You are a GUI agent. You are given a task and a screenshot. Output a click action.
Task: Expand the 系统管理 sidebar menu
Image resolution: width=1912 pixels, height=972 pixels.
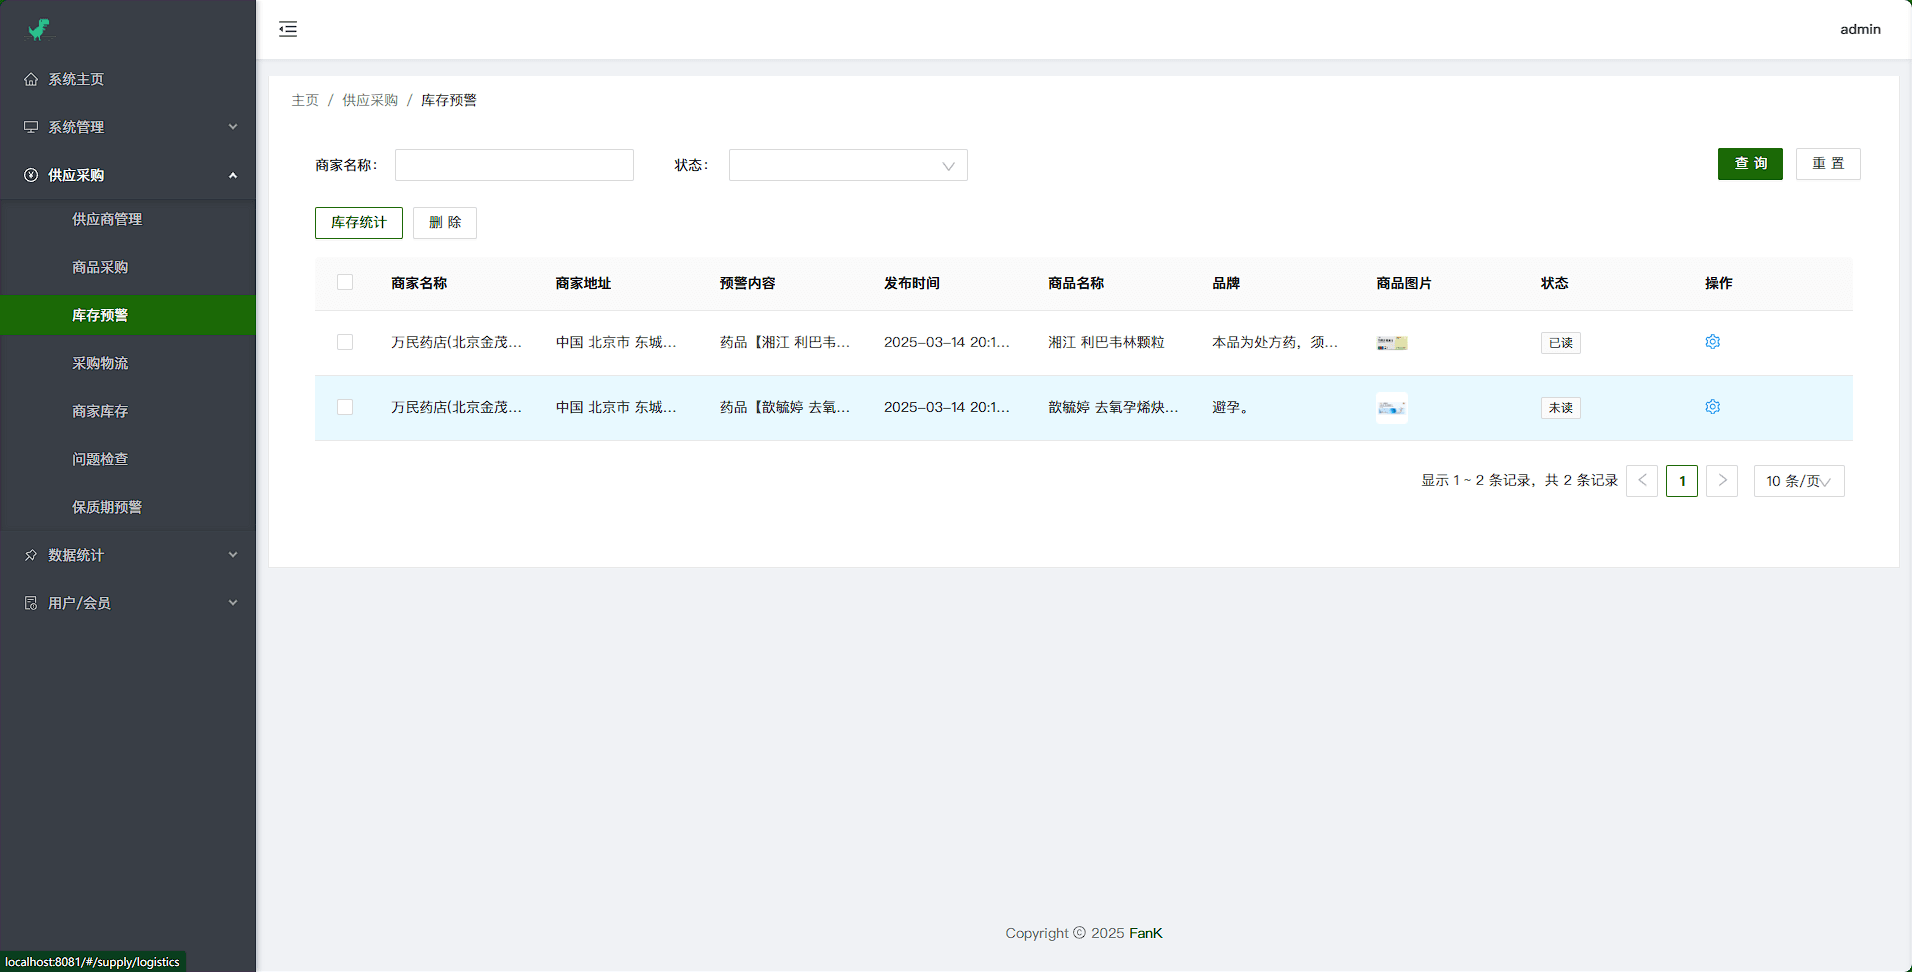click(x=128, y=127)
